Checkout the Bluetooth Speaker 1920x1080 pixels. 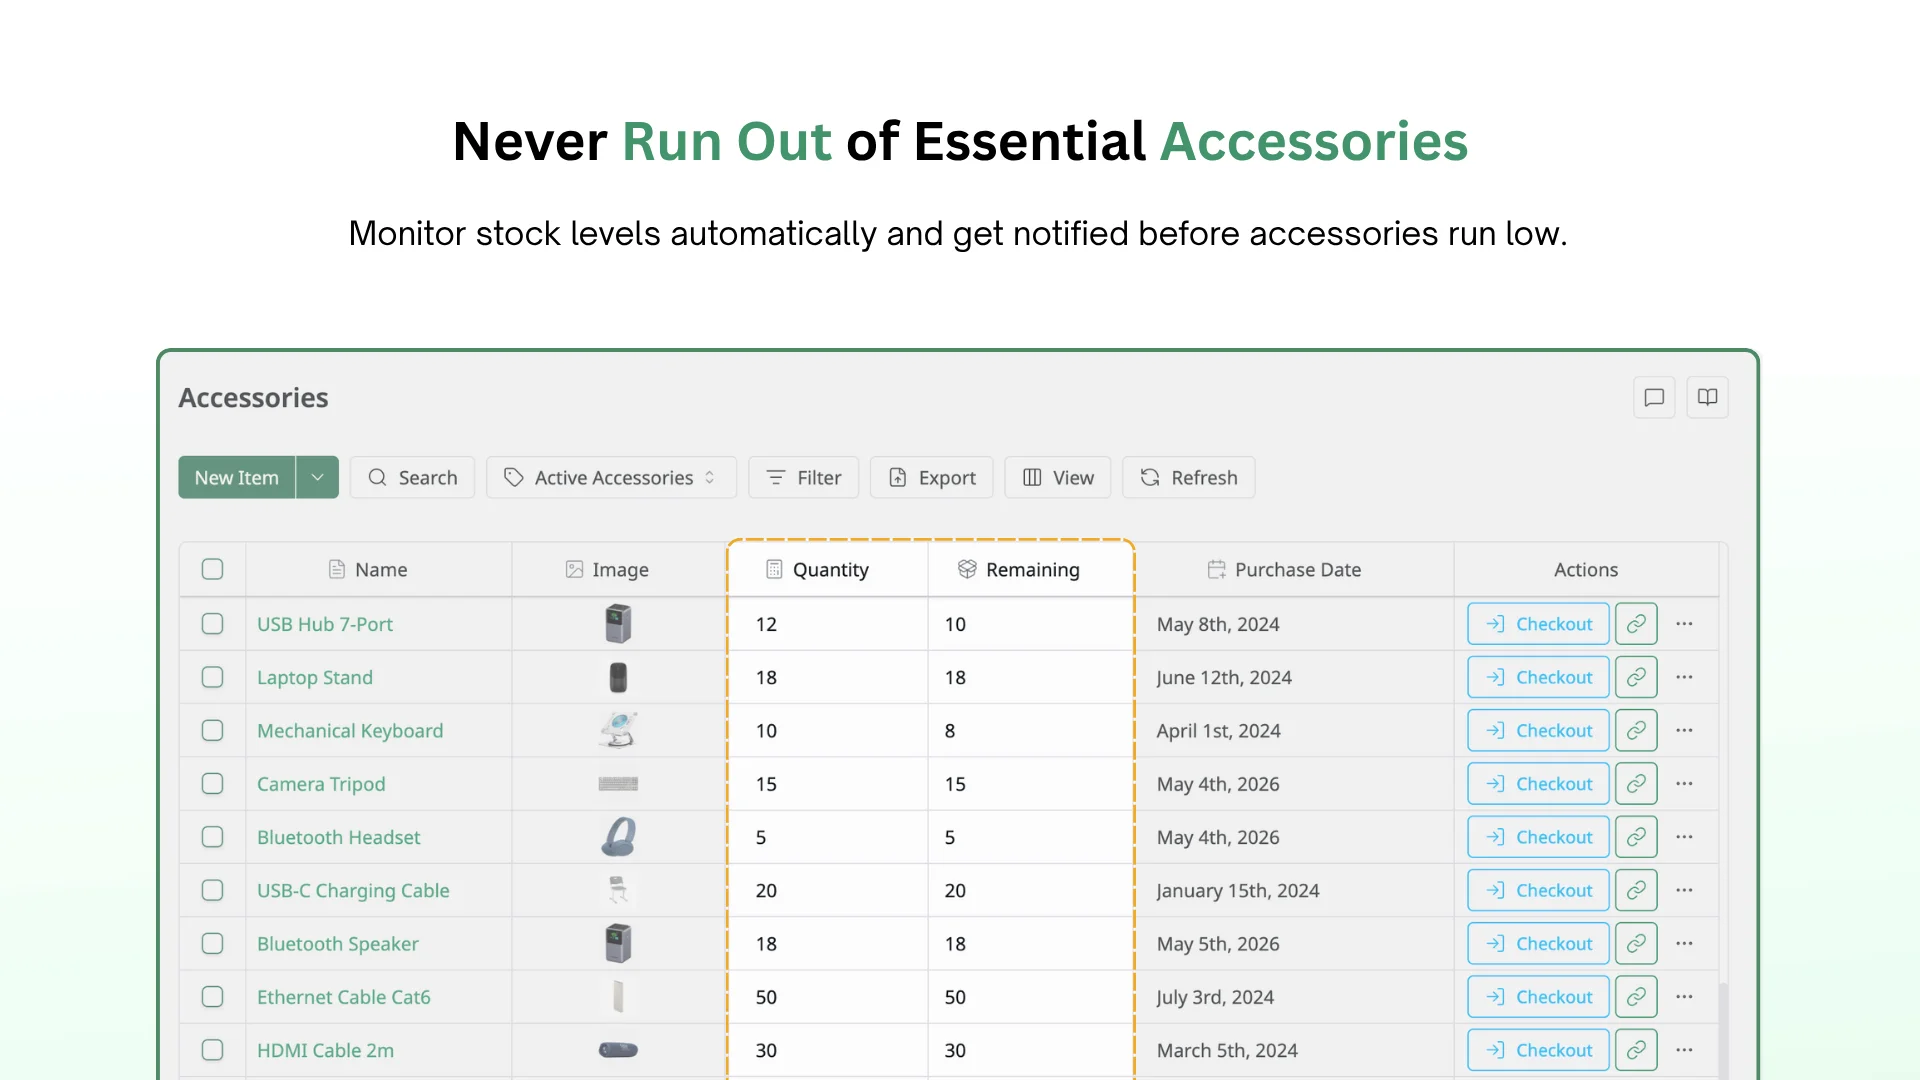click(x=1538, y=944)
